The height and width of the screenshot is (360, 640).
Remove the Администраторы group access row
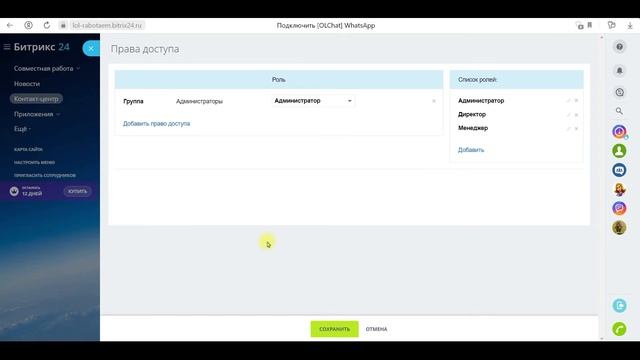click(434, 101)
